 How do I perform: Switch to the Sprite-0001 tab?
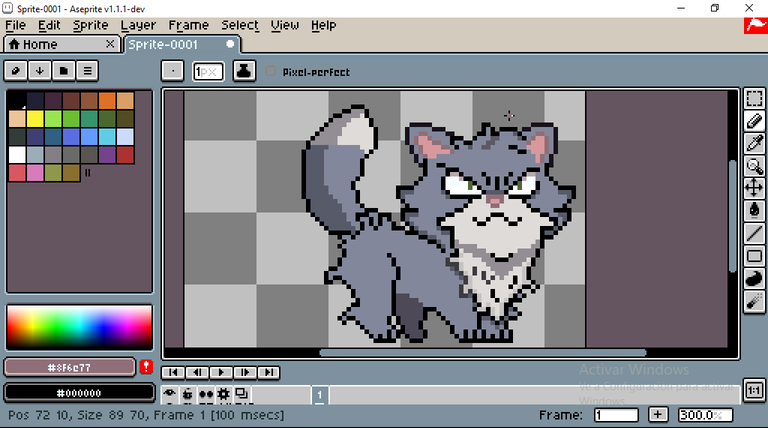pos(182,45)
